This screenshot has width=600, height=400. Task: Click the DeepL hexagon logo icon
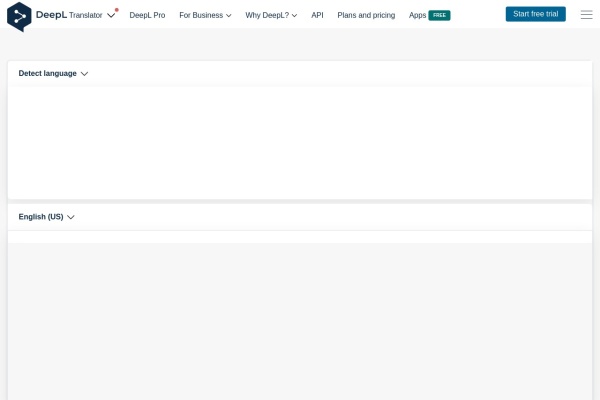(x=19, y=16)
